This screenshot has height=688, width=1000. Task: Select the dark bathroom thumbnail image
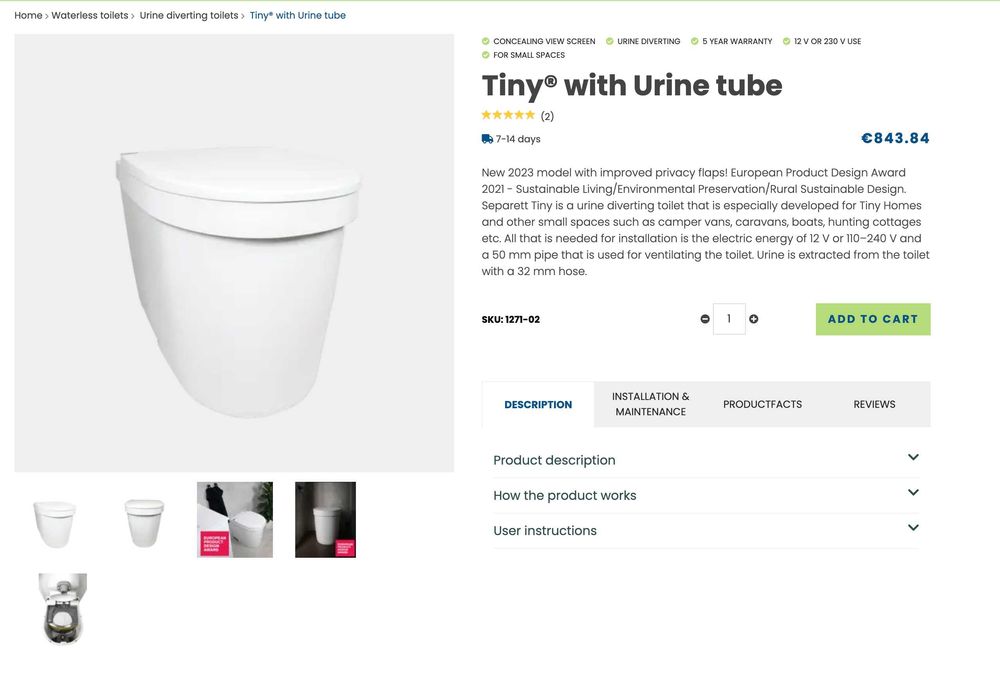click(x=325, y=520)
